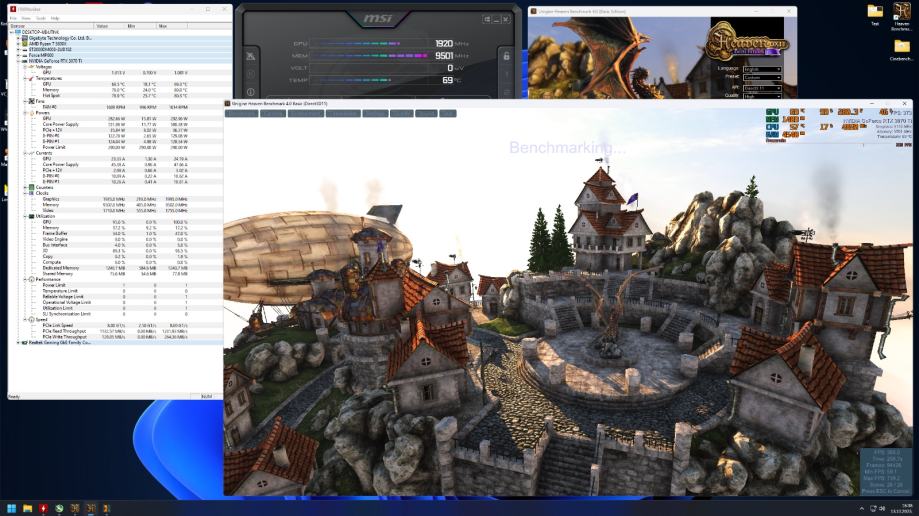The width and height of the screenshot is (919, 516).
Task: Click Afterburner's Windows-logo icon in its title bar
Action: 486,19
